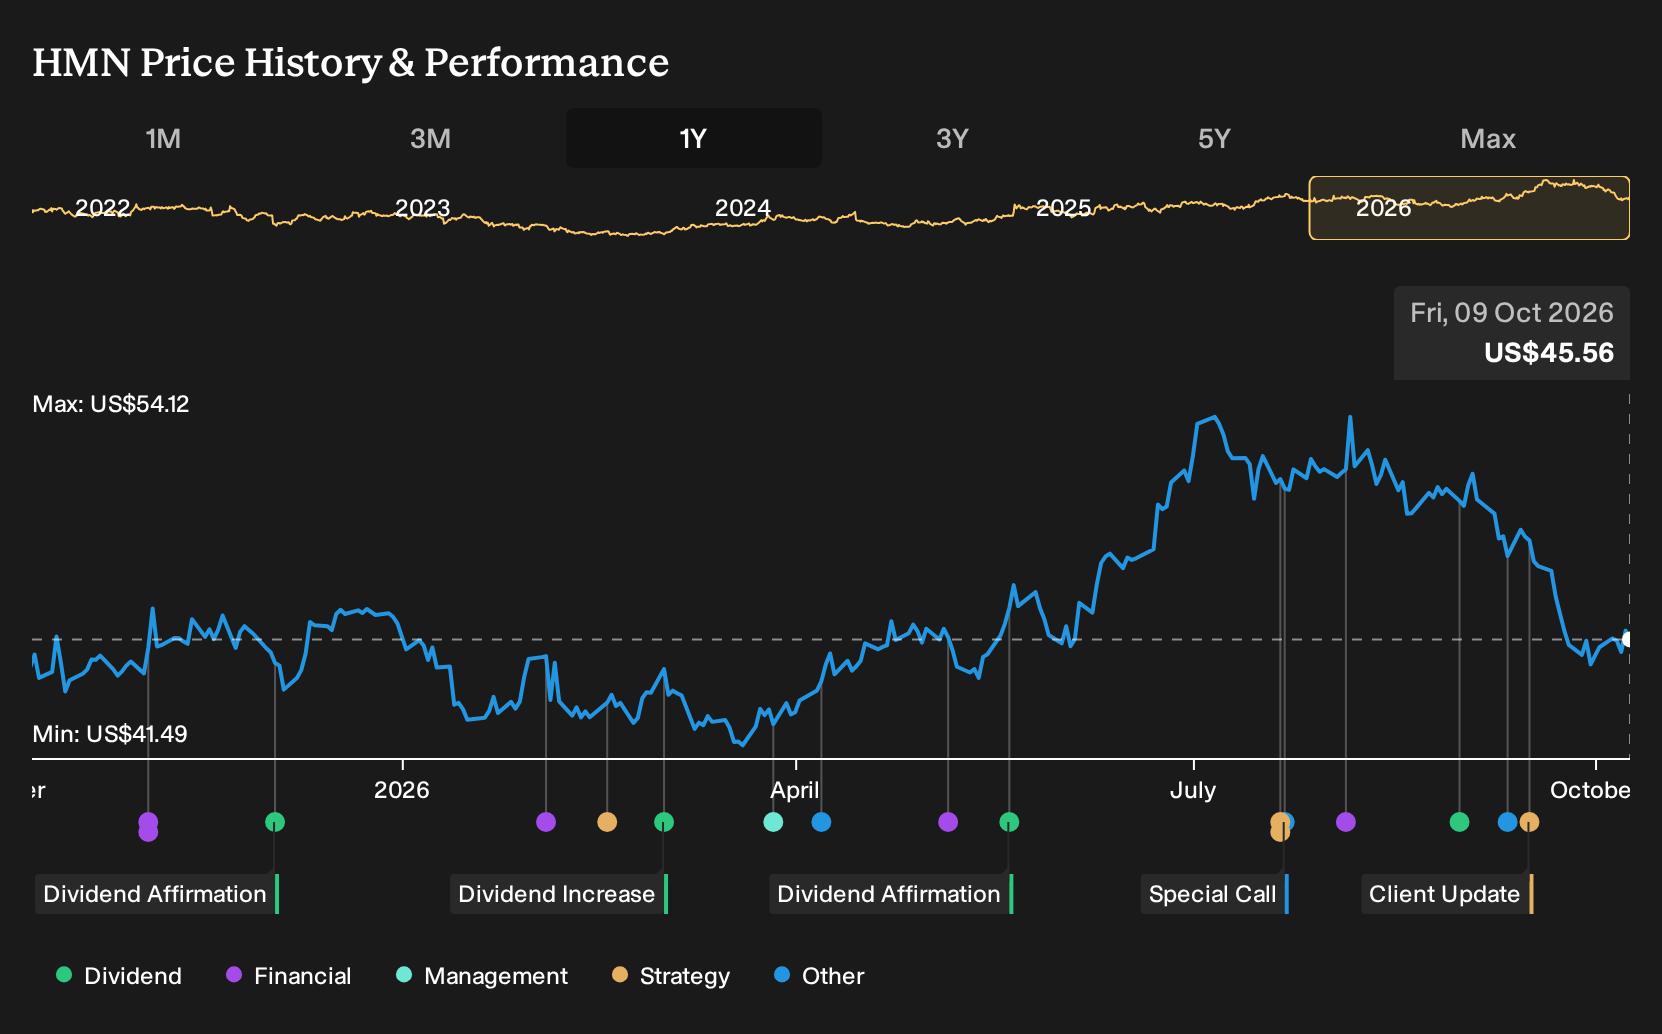Click the Max: US$54.12 label
This screenshot has height=1034, width=1662.
111,404
